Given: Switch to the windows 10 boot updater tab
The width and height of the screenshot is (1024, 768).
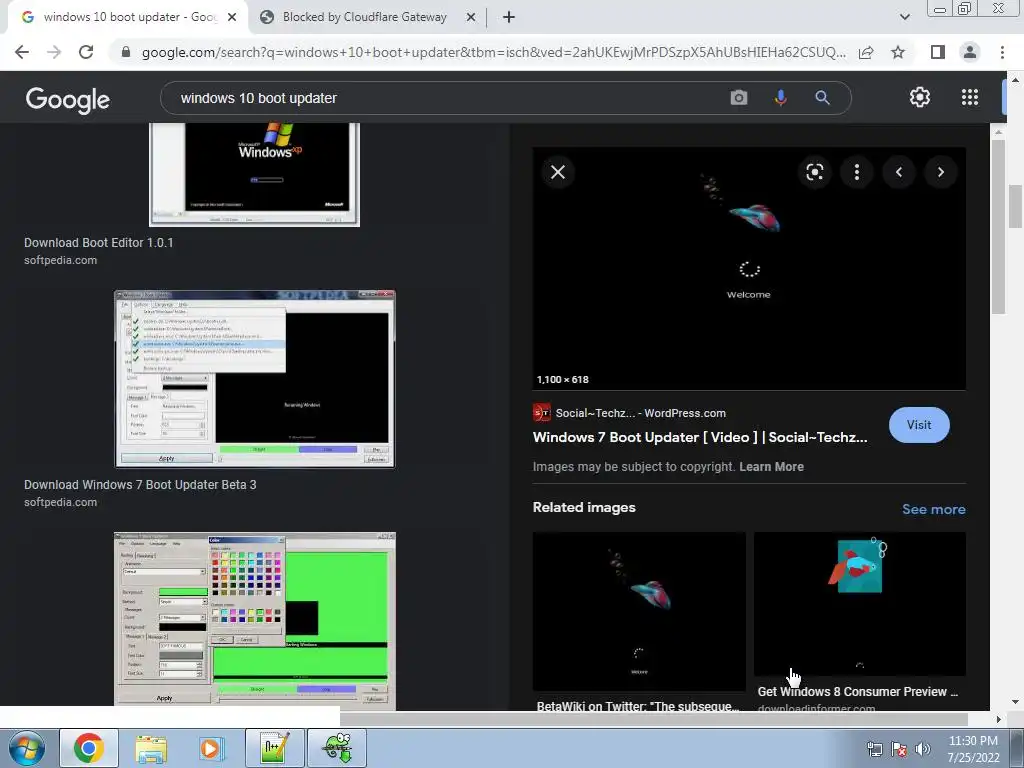Looking at the screenshot, I should (128, 17).
